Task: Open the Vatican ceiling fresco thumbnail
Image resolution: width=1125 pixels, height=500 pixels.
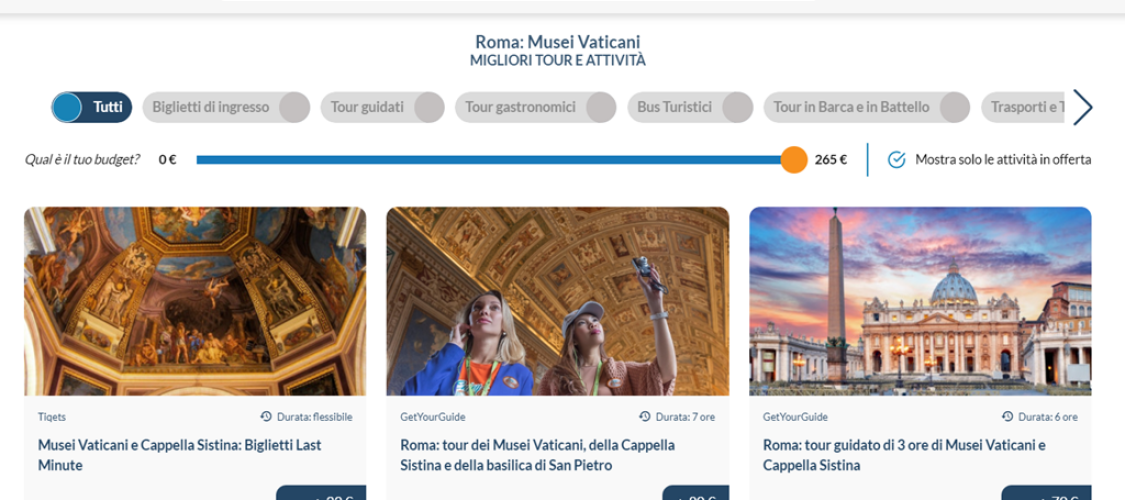Action: tap(195, 301)
